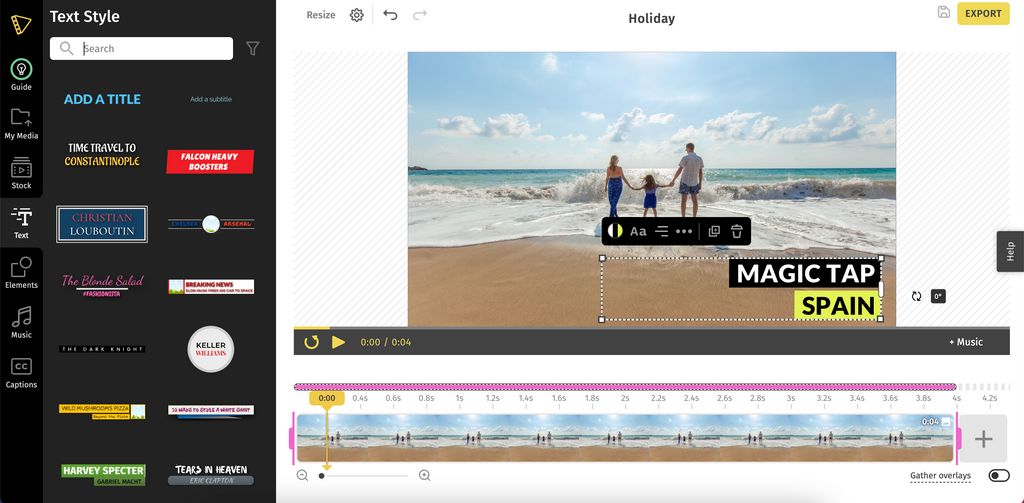Choose 'The Blonde Salad' text style

[x=102, y=285]
